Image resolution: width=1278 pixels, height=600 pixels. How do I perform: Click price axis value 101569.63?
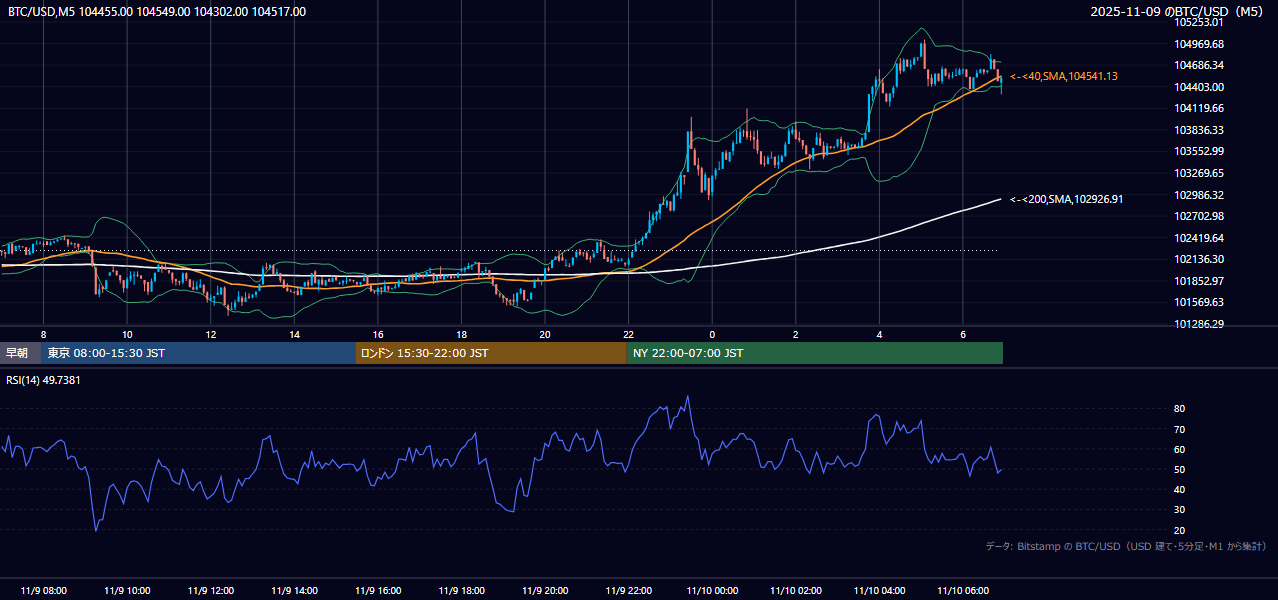[x=1200, y=302]
